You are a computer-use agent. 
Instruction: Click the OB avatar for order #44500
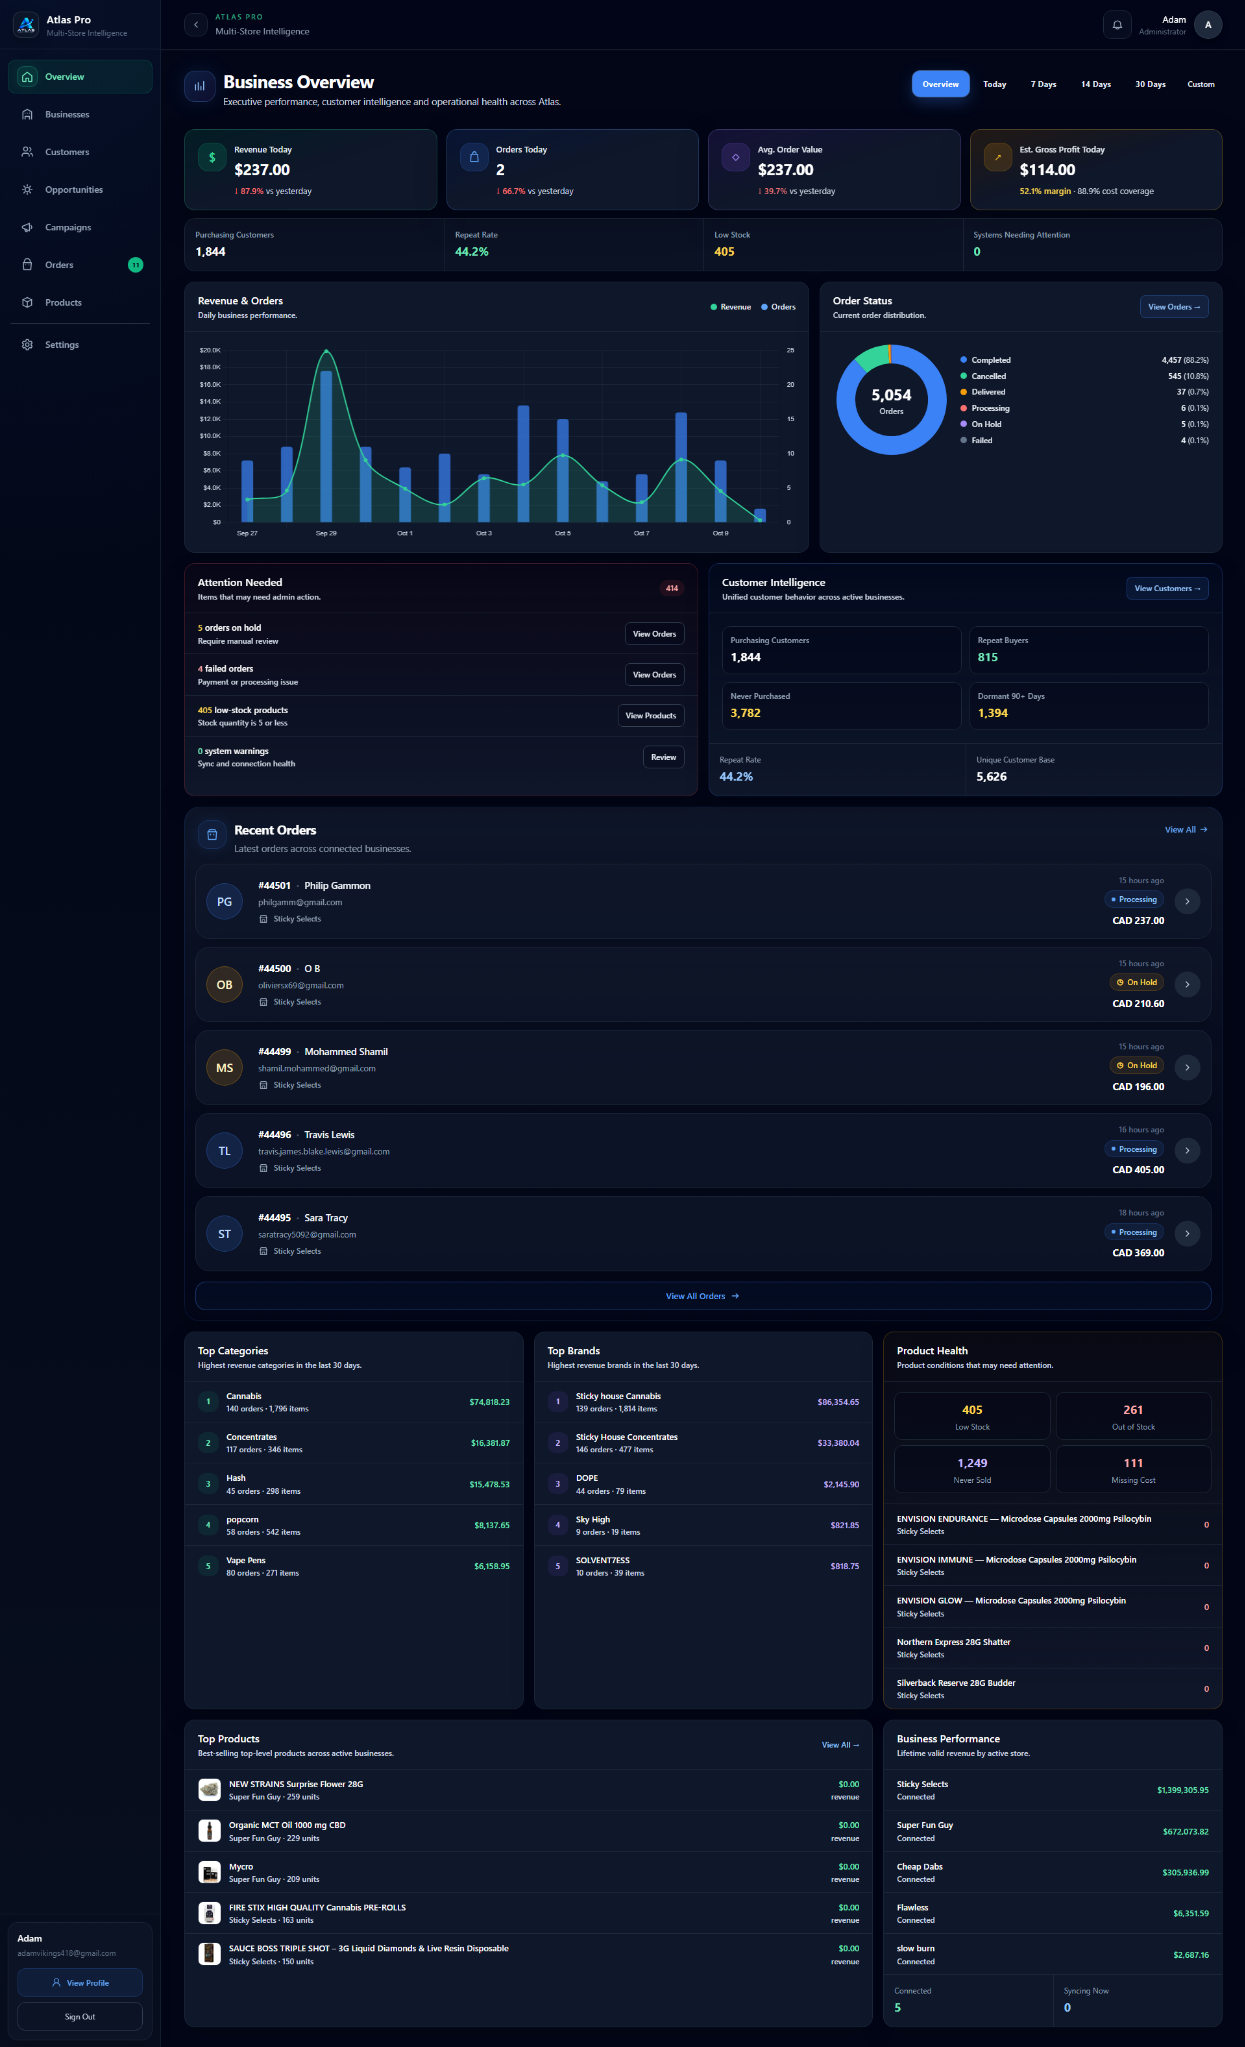[x=225, y=985]
